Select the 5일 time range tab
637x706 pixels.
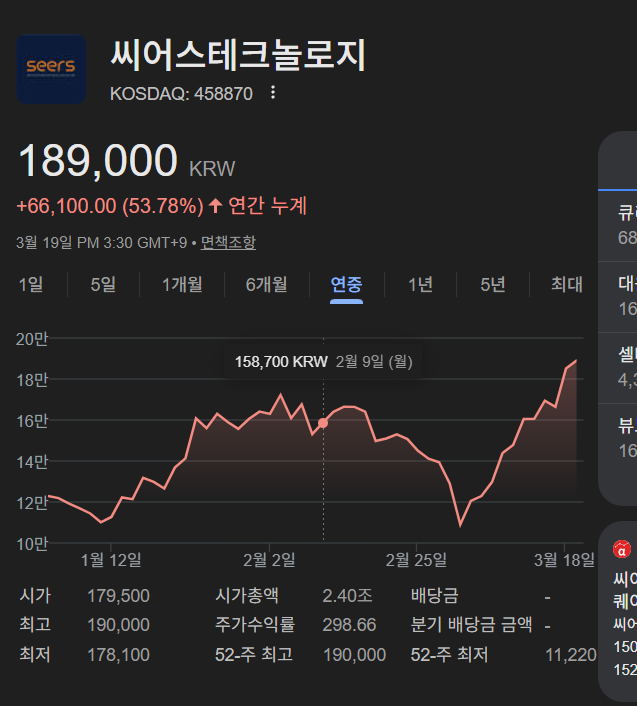point(103,285)
